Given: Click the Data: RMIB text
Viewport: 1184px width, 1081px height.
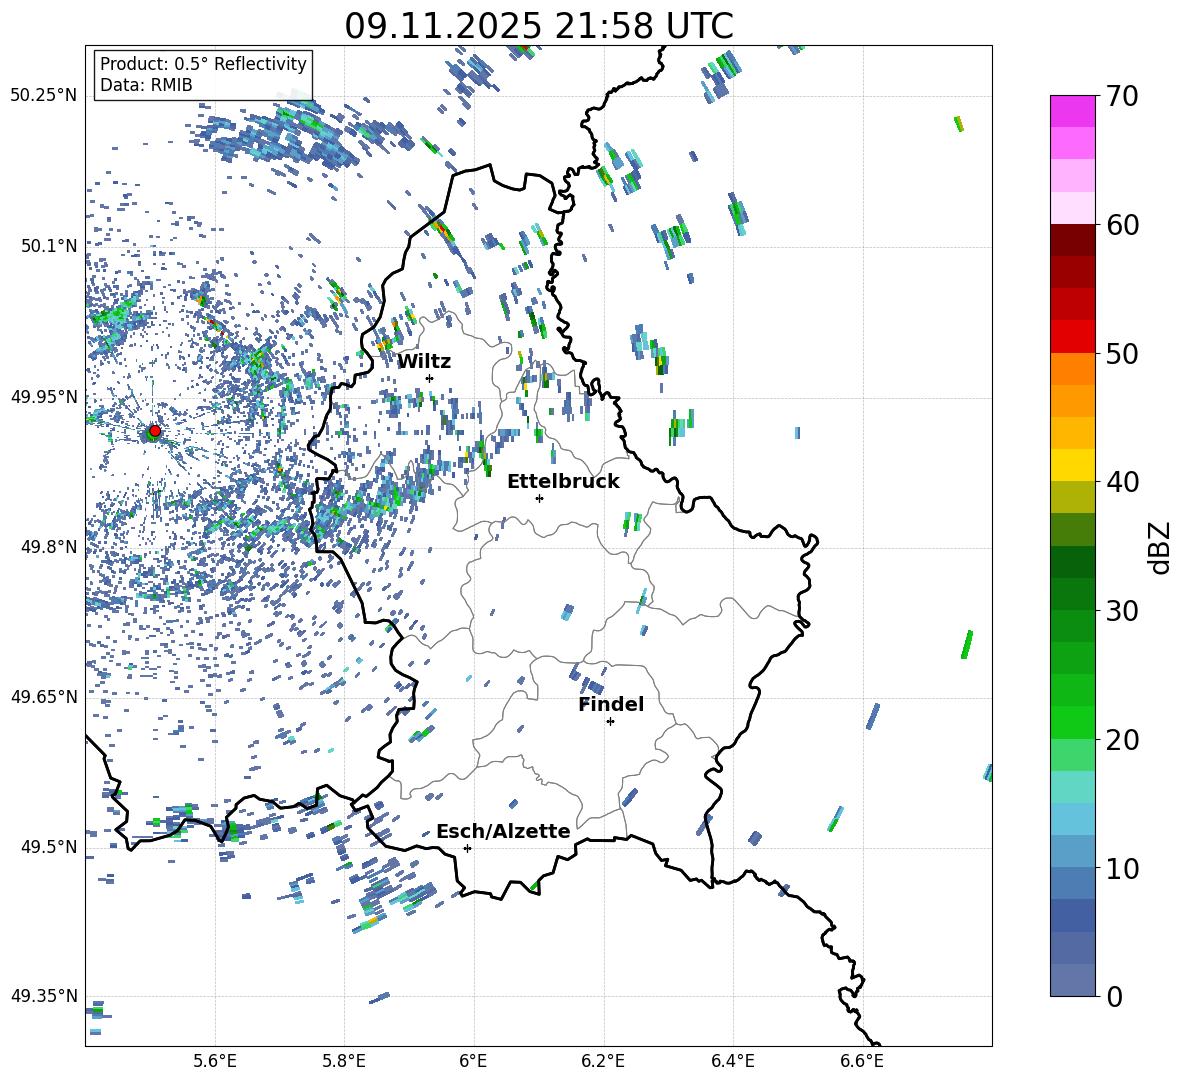Looking at the screenshot, I should tap(146, 85).
